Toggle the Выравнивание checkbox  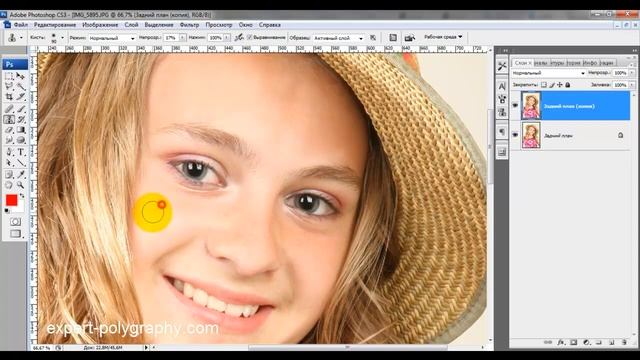point(250,38)
